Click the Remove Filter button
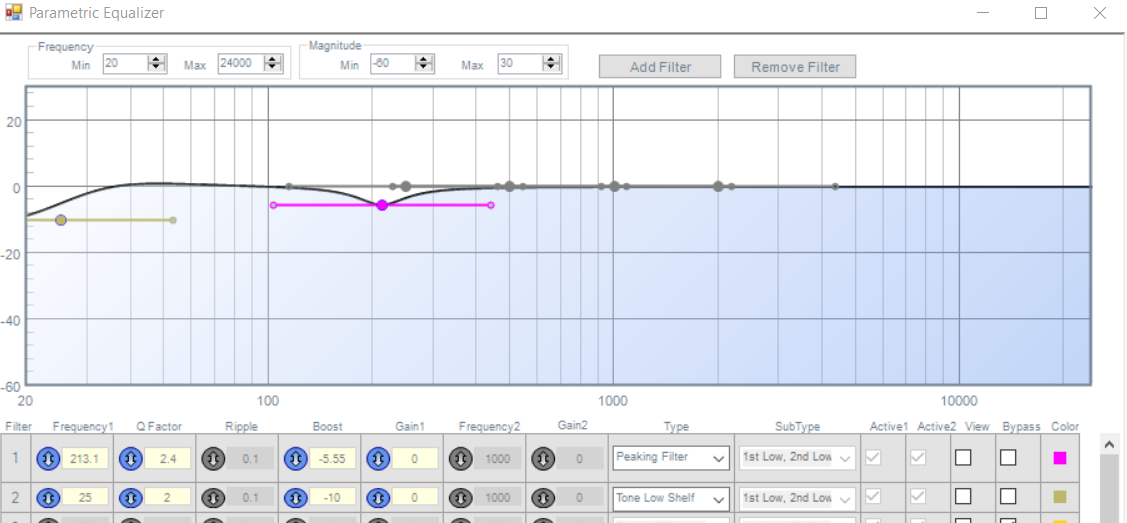1127x523 pixels. click(x=794, y=67)
